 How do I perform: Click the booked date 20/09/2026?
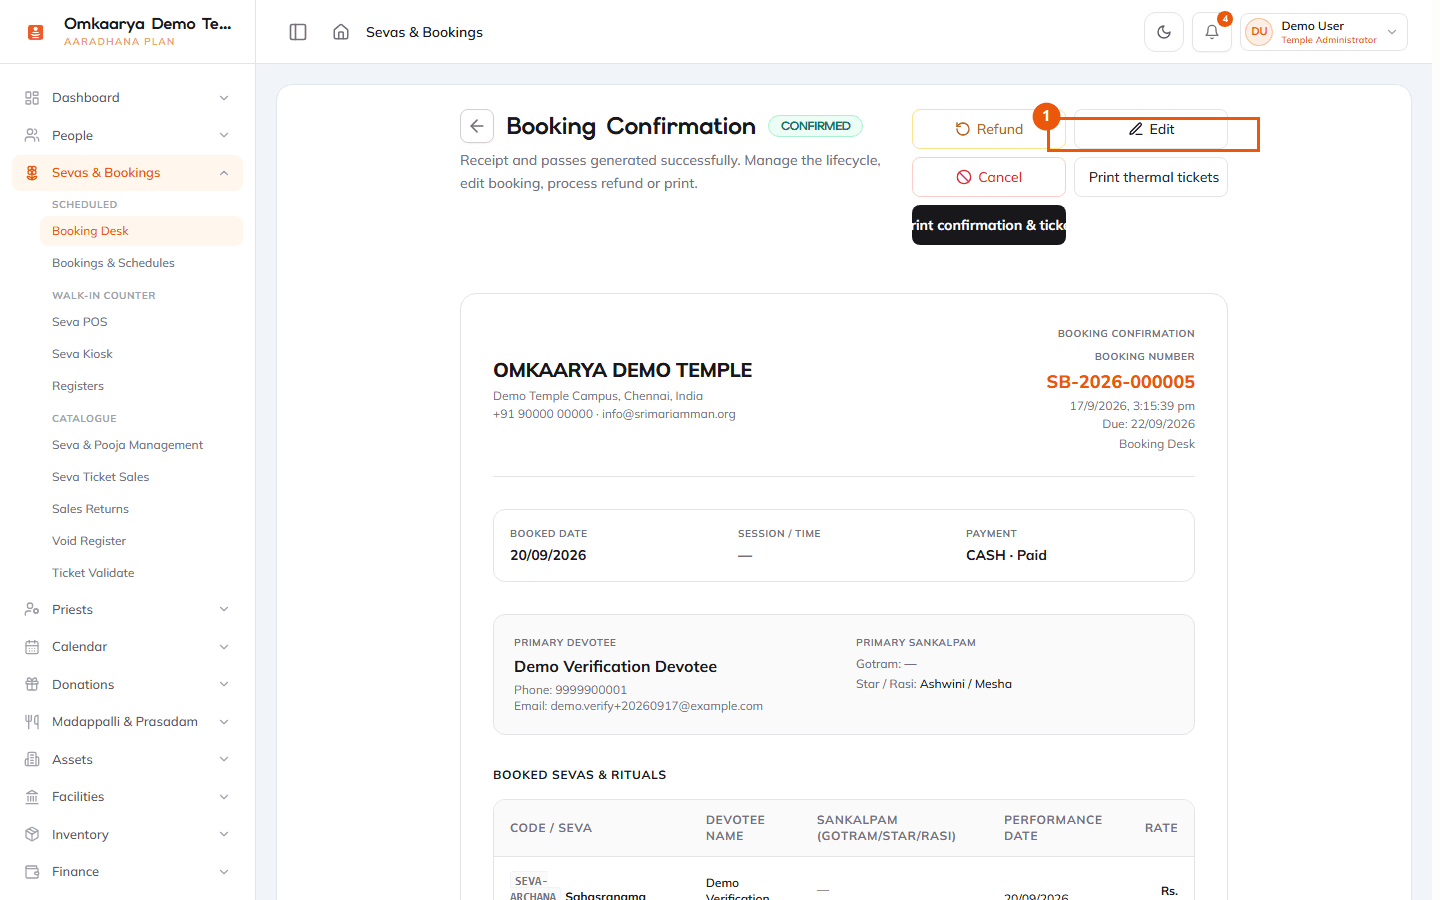coord(548,555)
